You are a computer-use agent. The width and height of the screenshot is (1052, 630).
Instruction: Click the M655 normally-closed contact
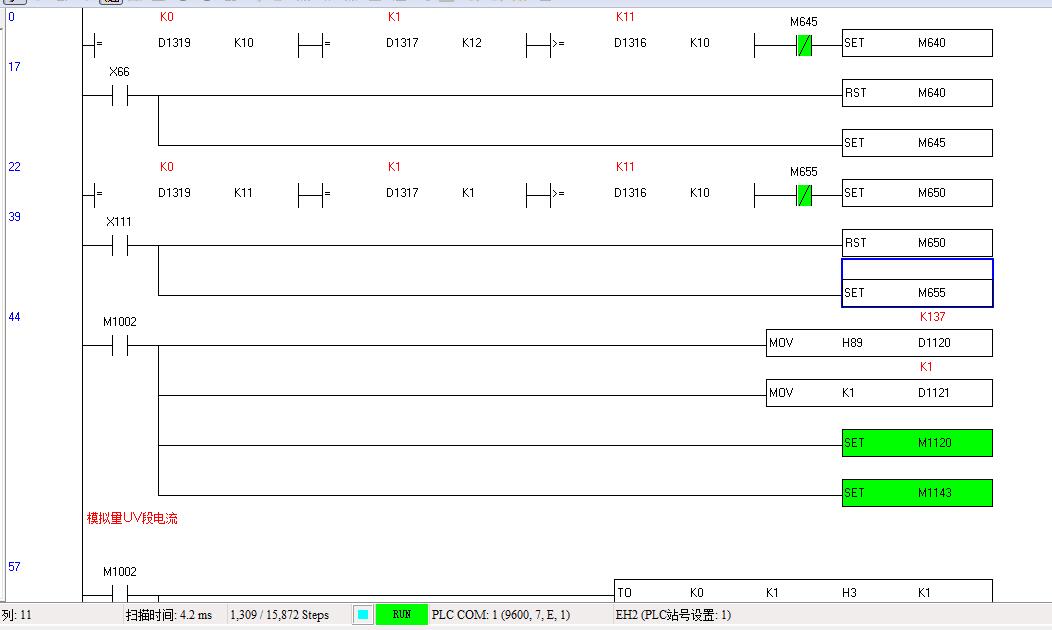coord(803,196)
